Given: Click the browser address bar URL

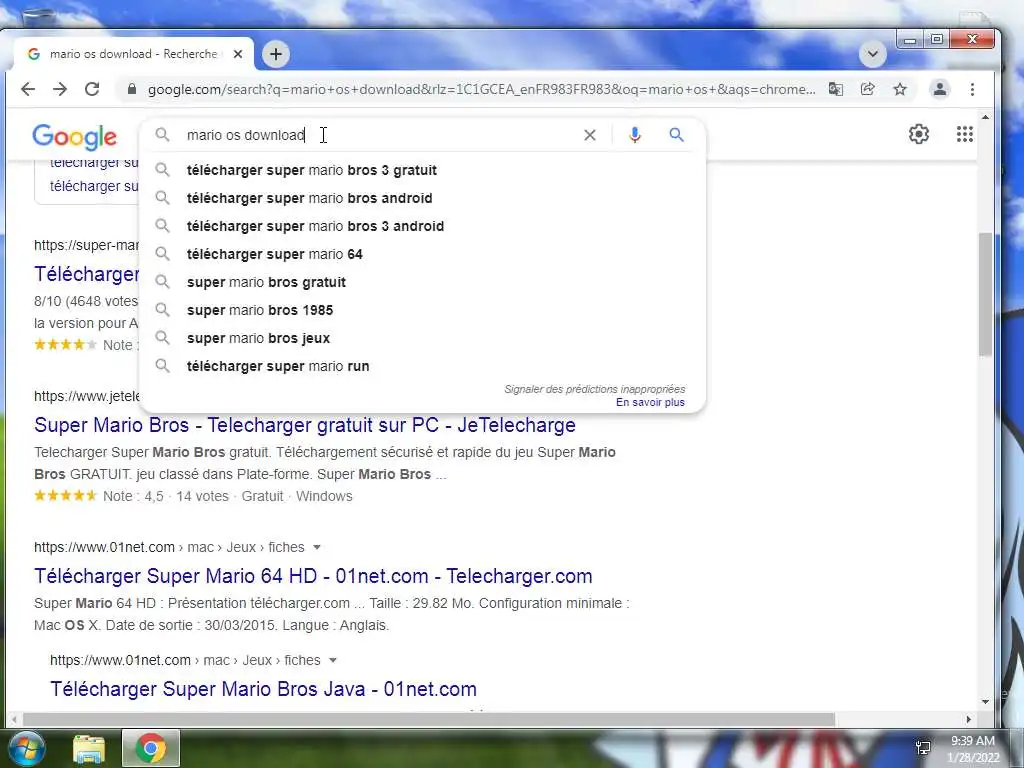Looking at the screenshot, I should point(481,89).
